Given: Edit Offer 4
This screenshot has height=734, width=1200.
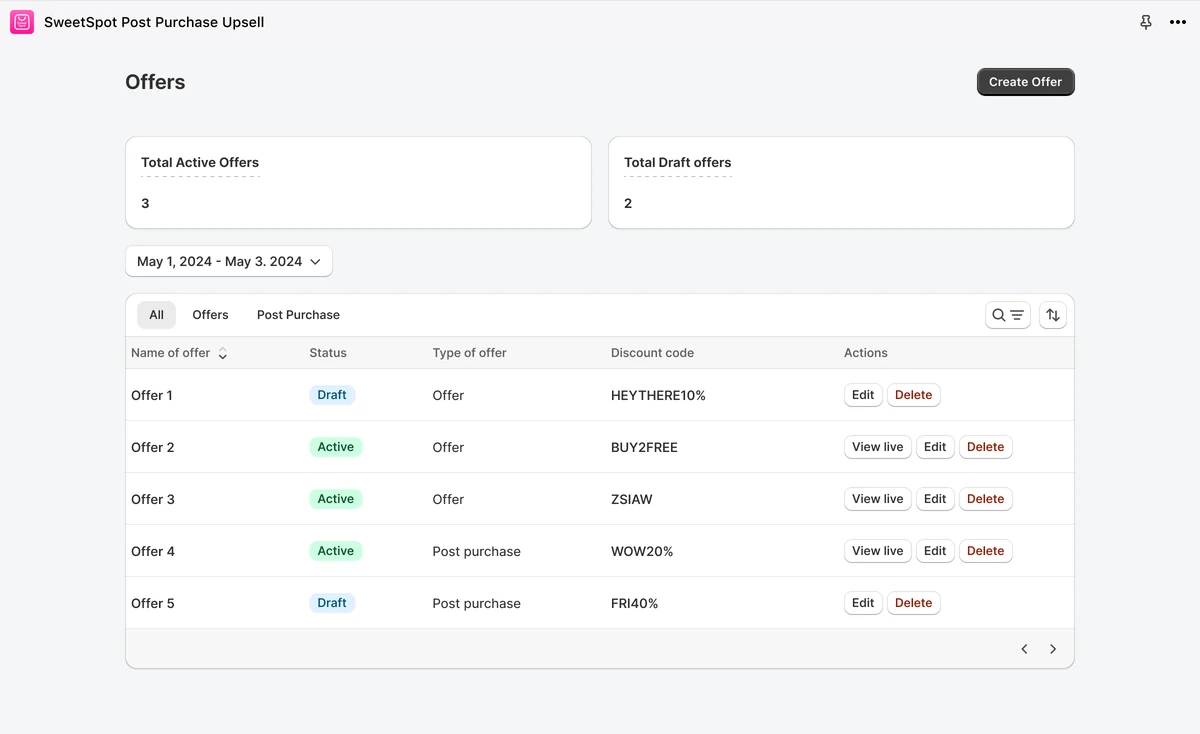Looking at the screenshot, I should click(935, 551).
